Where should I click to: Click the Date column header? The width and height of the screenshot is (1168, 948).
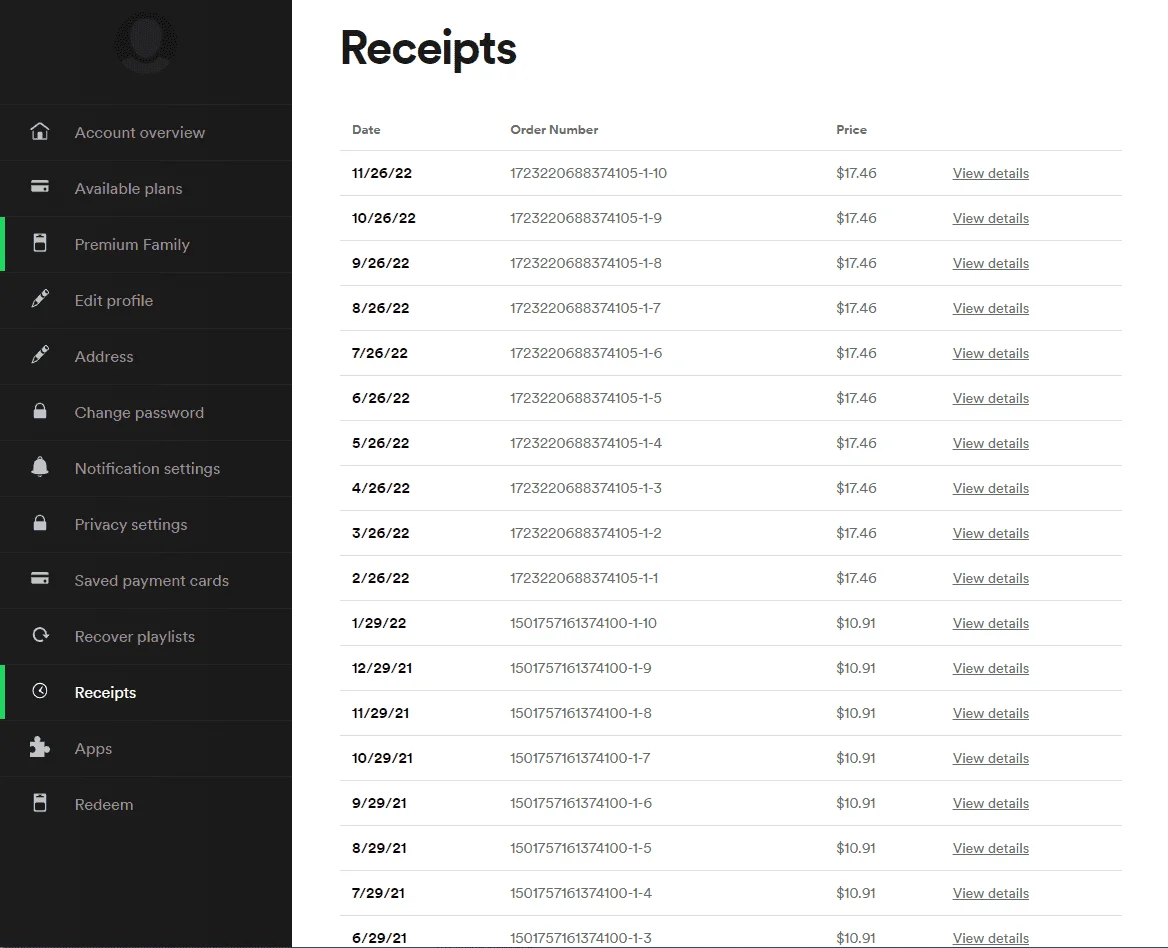tap(366, 130)
